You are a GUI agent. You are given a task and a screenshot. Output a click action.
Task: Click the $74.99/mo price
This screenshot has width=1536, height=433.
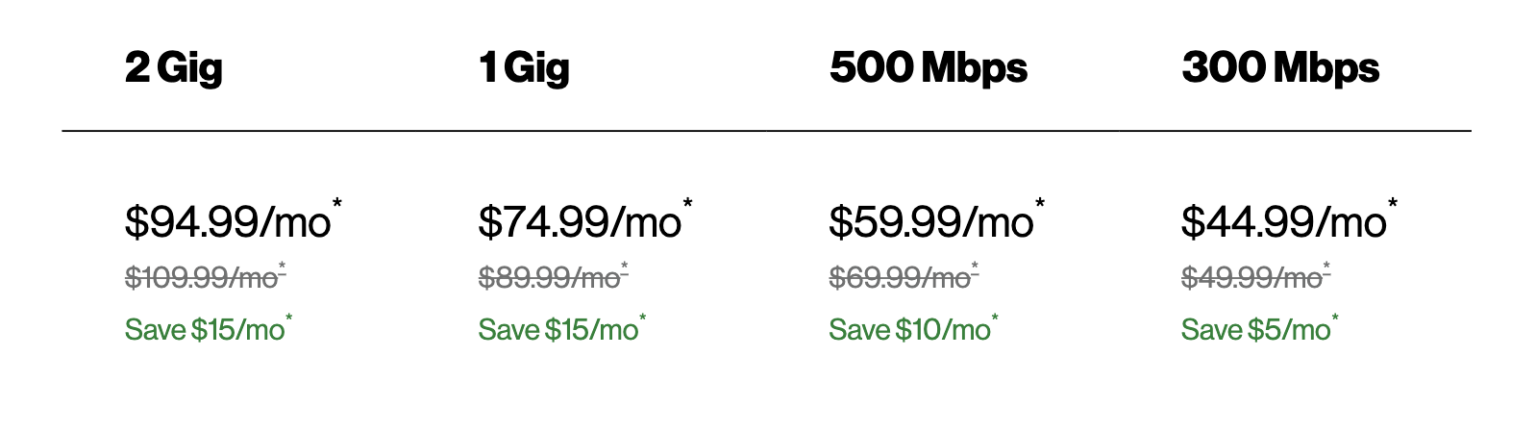[x=579, y=224]
